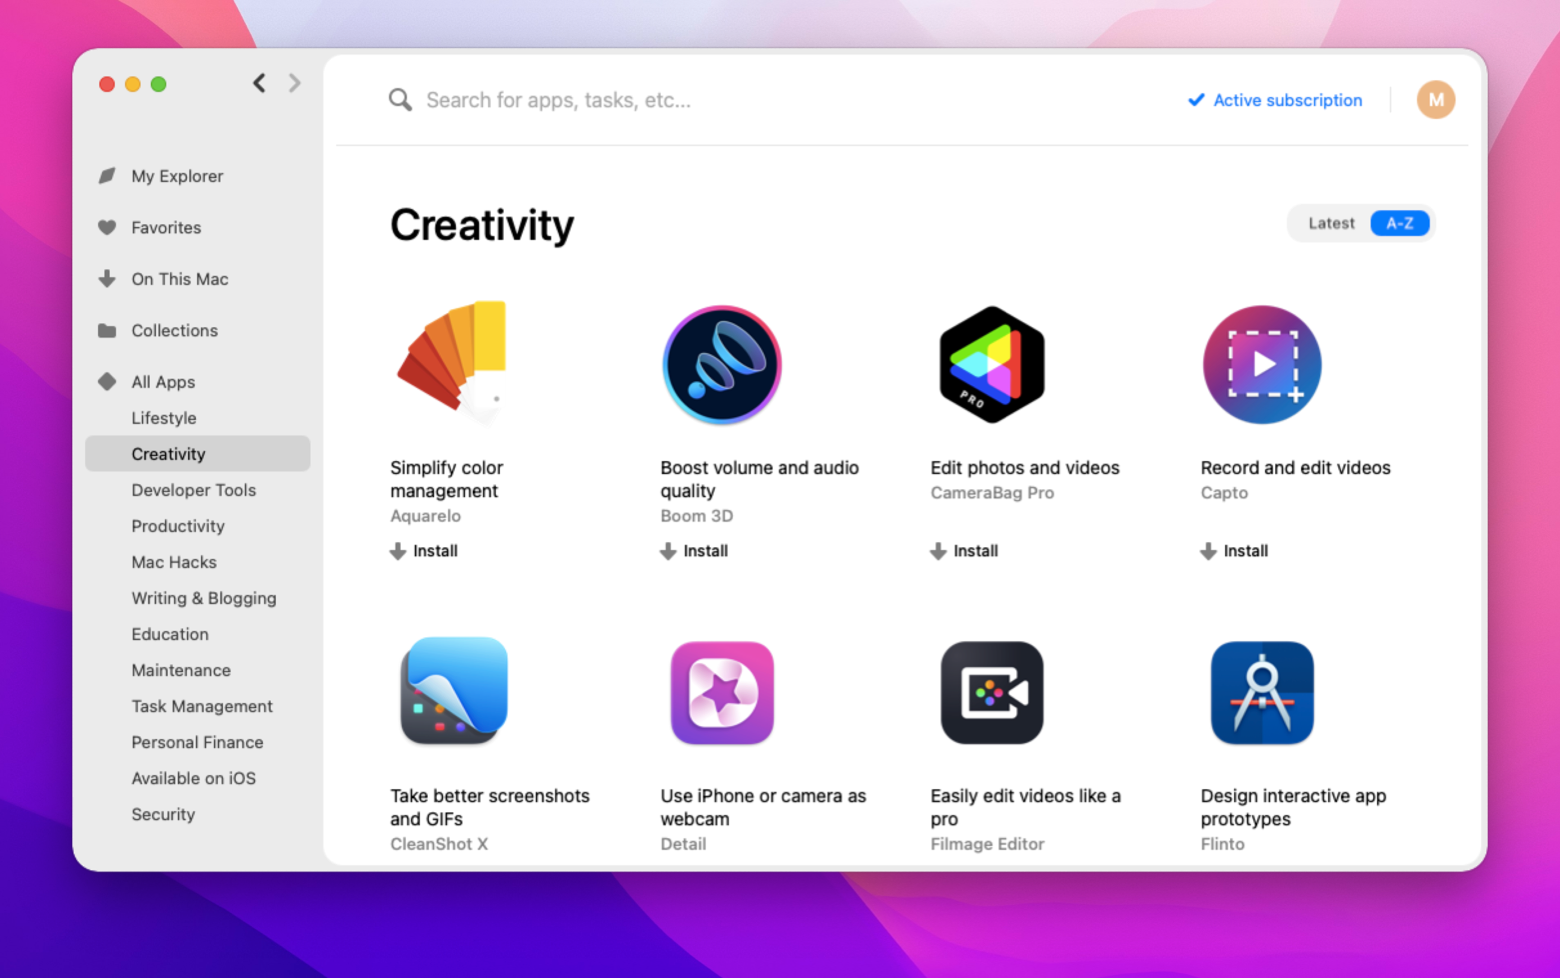Image resolution: width=1560 pixels, height=978 pixels.
Task: Click the On This Mac download arrow icon
Action: coord(107,279)
